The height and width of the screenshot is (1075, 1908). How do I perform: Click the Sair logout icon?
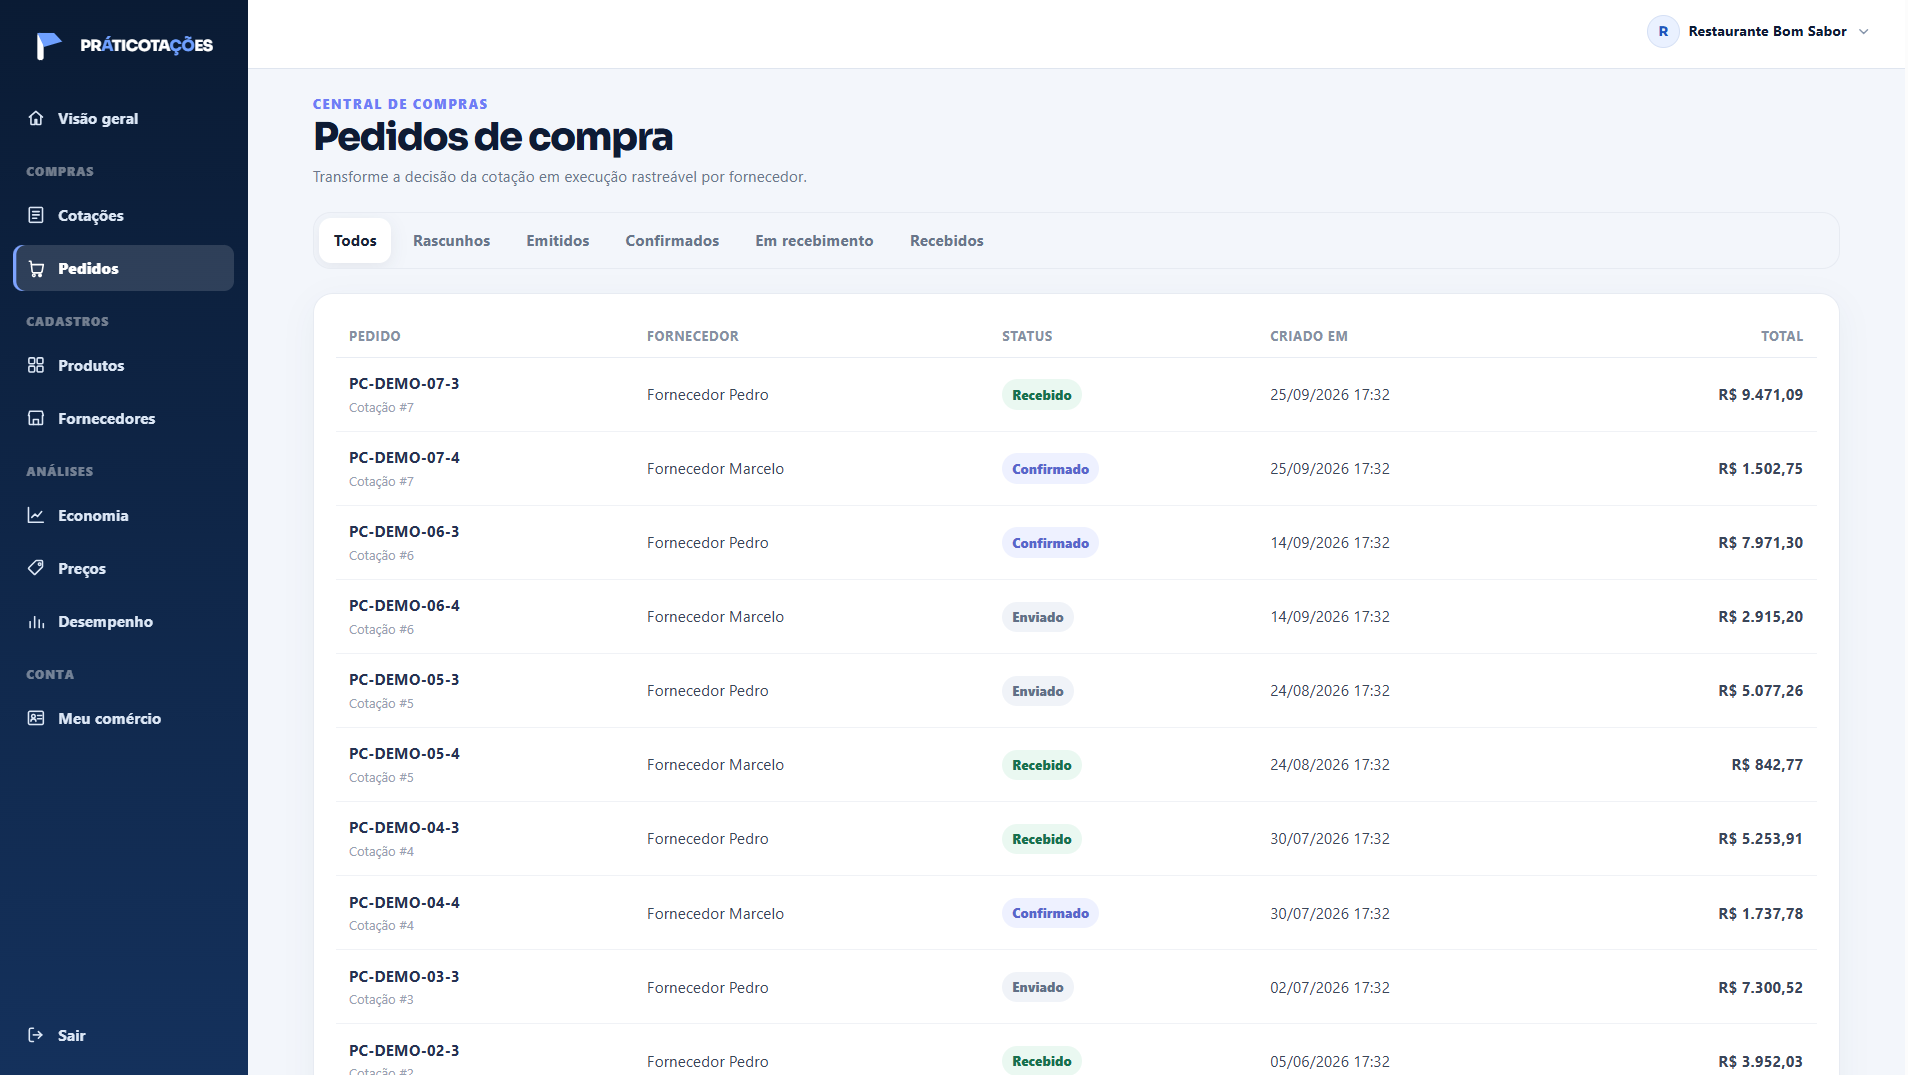click(x=36, y=1035)
